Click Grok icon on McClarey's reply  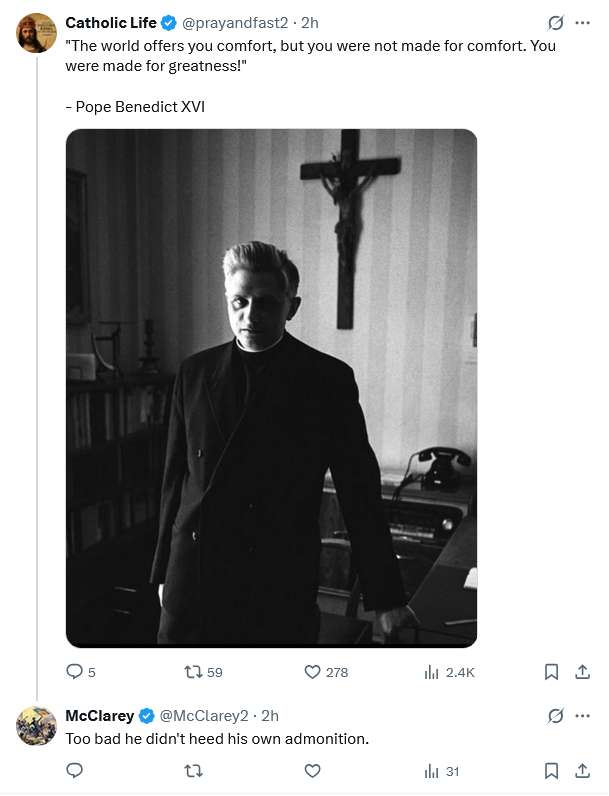(x=556, y=716)
